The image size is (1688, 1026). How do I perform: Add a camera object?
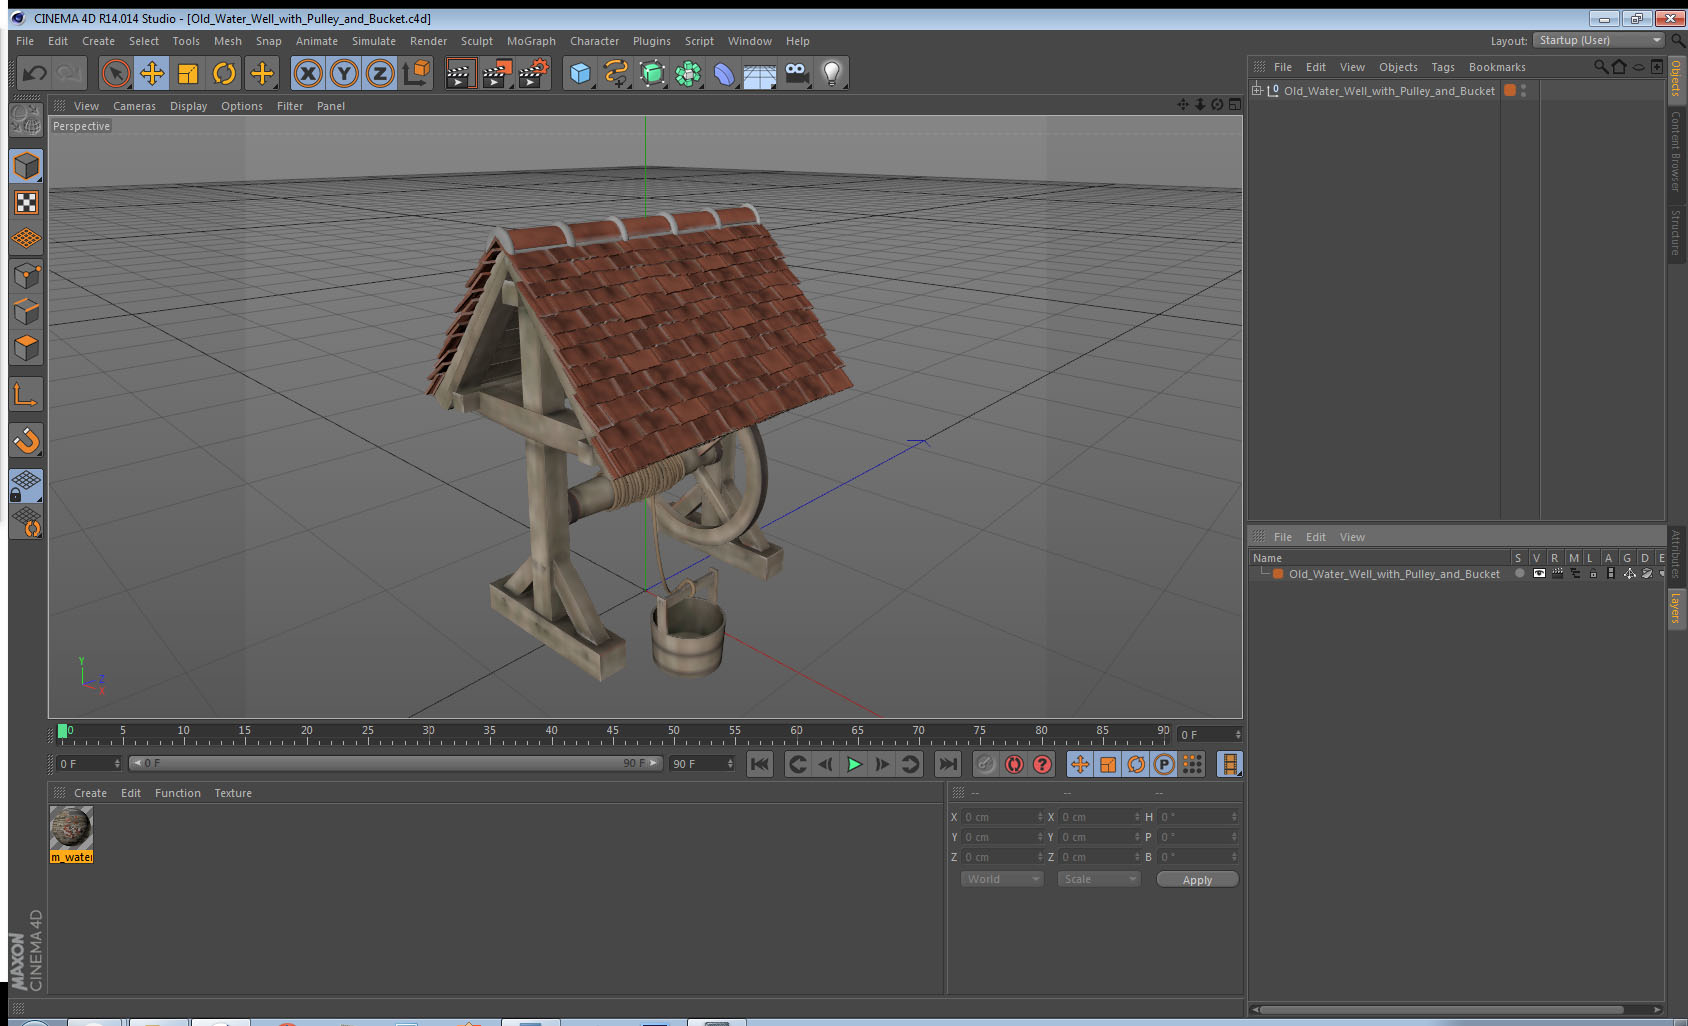[x=796, y=73]
